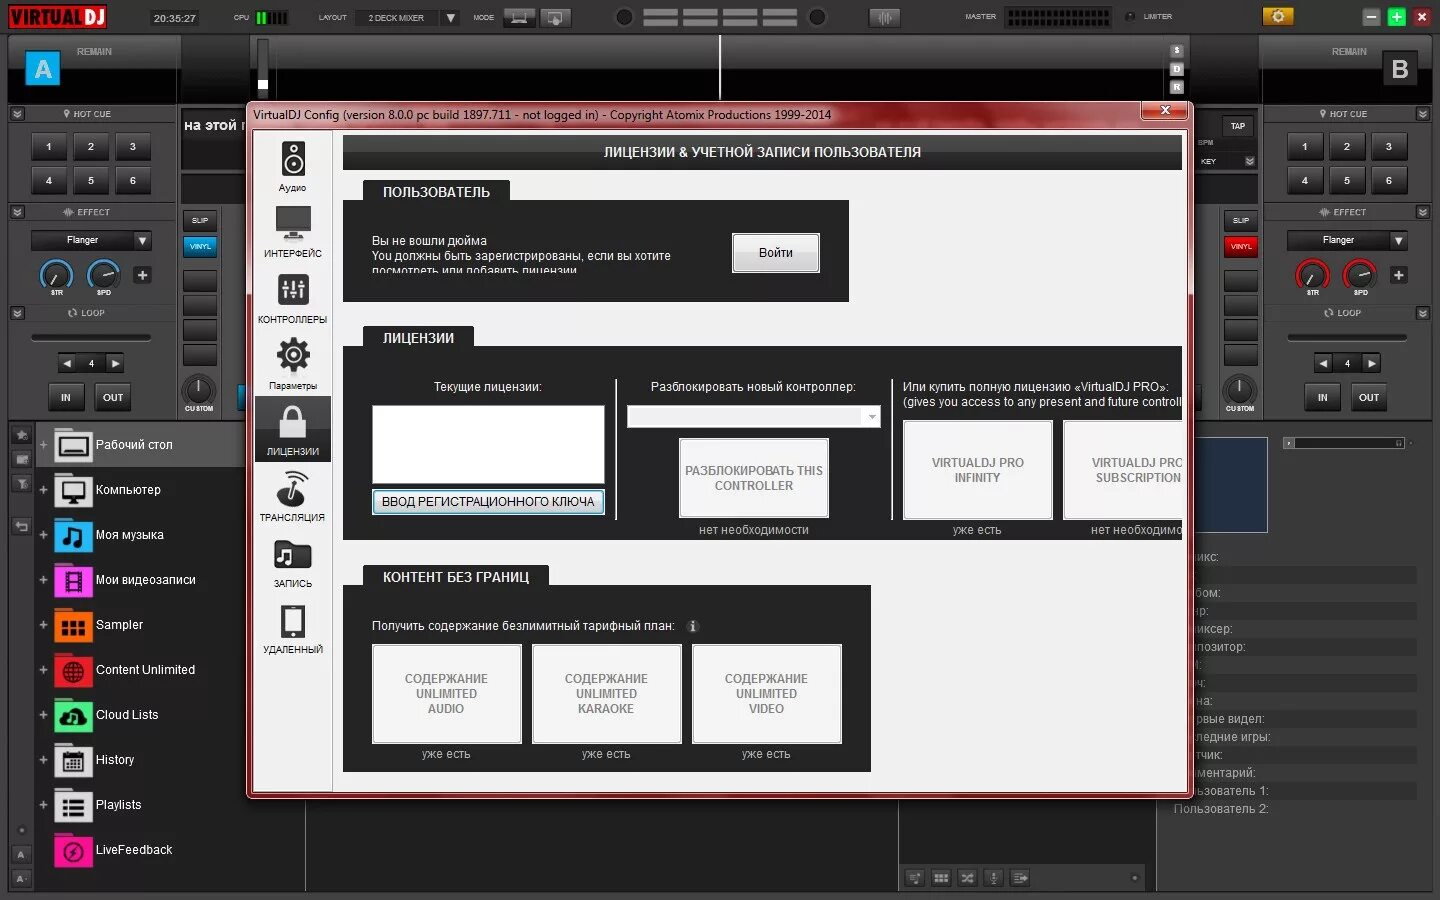Add effect slot on deck B plus

coord(1399,275)
